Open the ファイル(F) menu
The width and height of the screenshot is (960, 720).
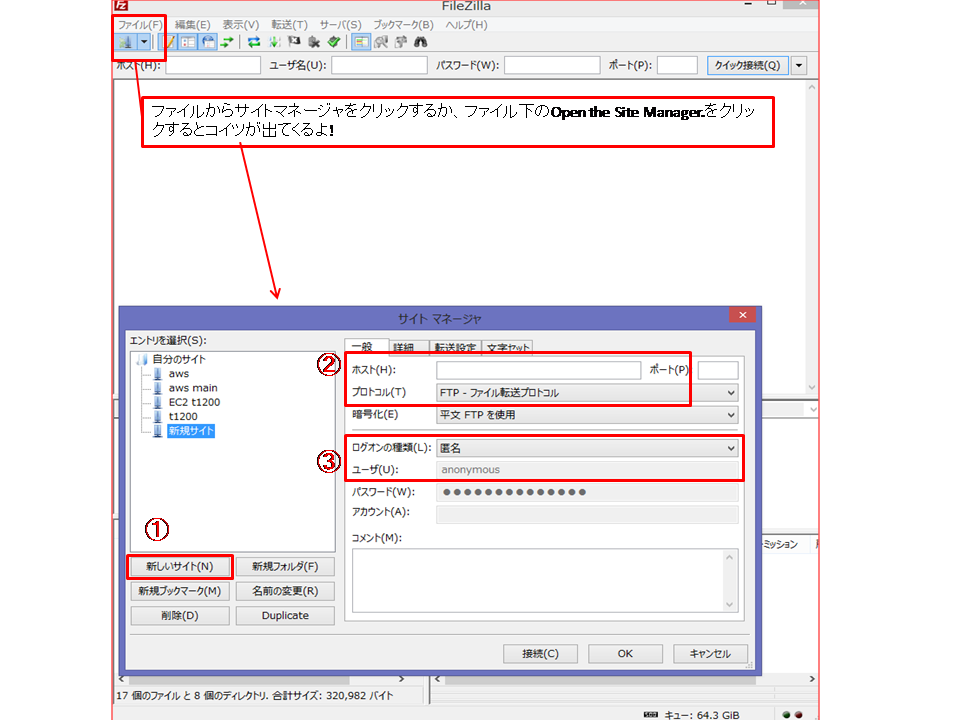[140, 24]
